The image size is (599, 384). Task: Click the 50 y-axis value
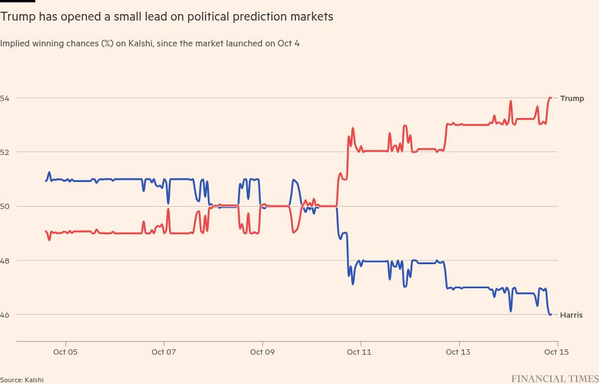pos(4,207)
